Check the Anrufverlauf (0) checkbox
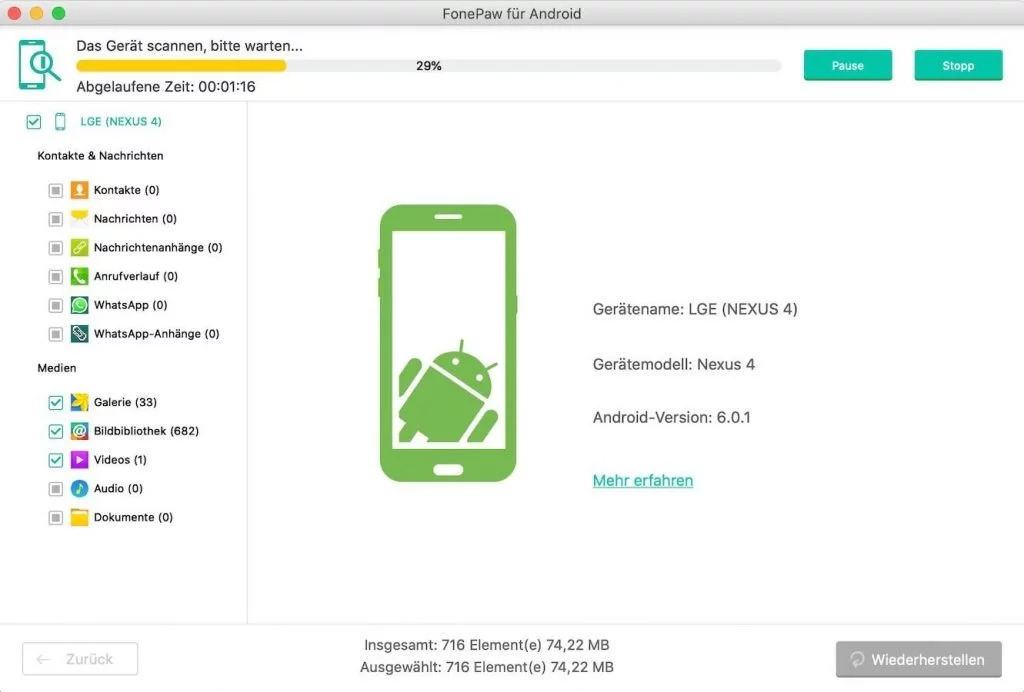 [x=56, y=276]
